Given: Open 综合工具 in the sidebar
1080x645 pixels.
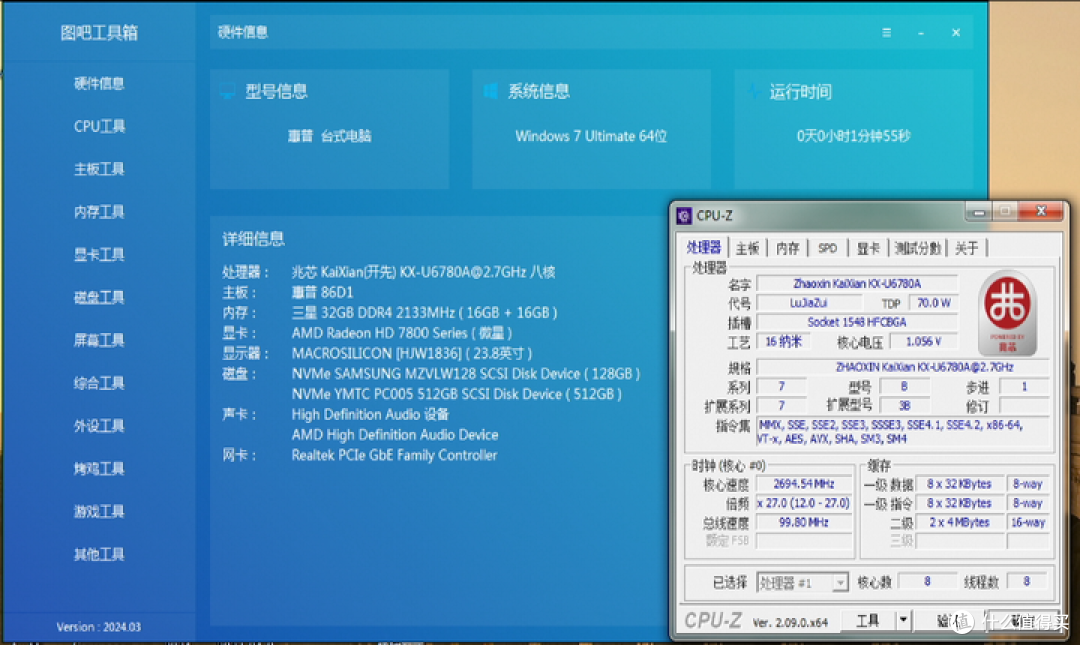Looking at the screenshot, I should pos(99,383).
